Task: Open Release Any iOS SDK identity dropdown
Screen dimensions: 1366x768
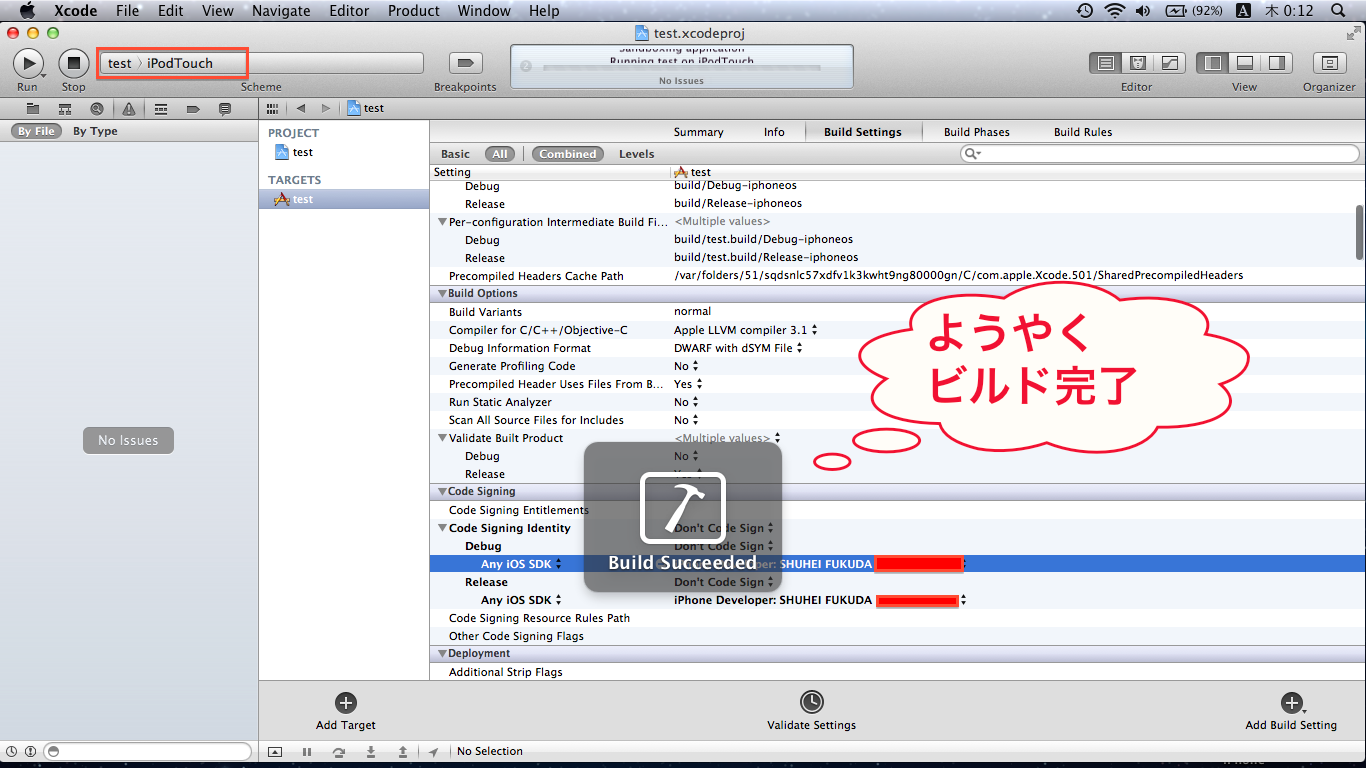Action: [821, 600]
